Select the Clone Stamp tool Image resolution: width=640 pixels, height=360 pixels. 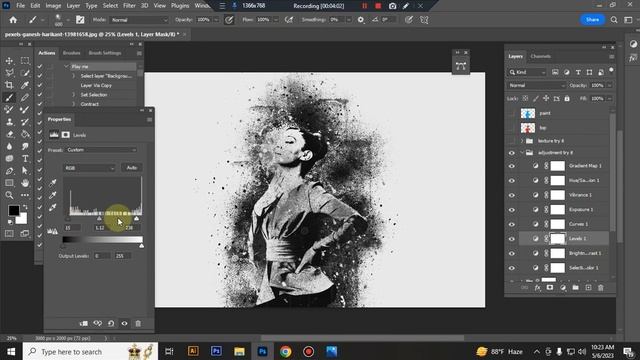click(9, 122)
